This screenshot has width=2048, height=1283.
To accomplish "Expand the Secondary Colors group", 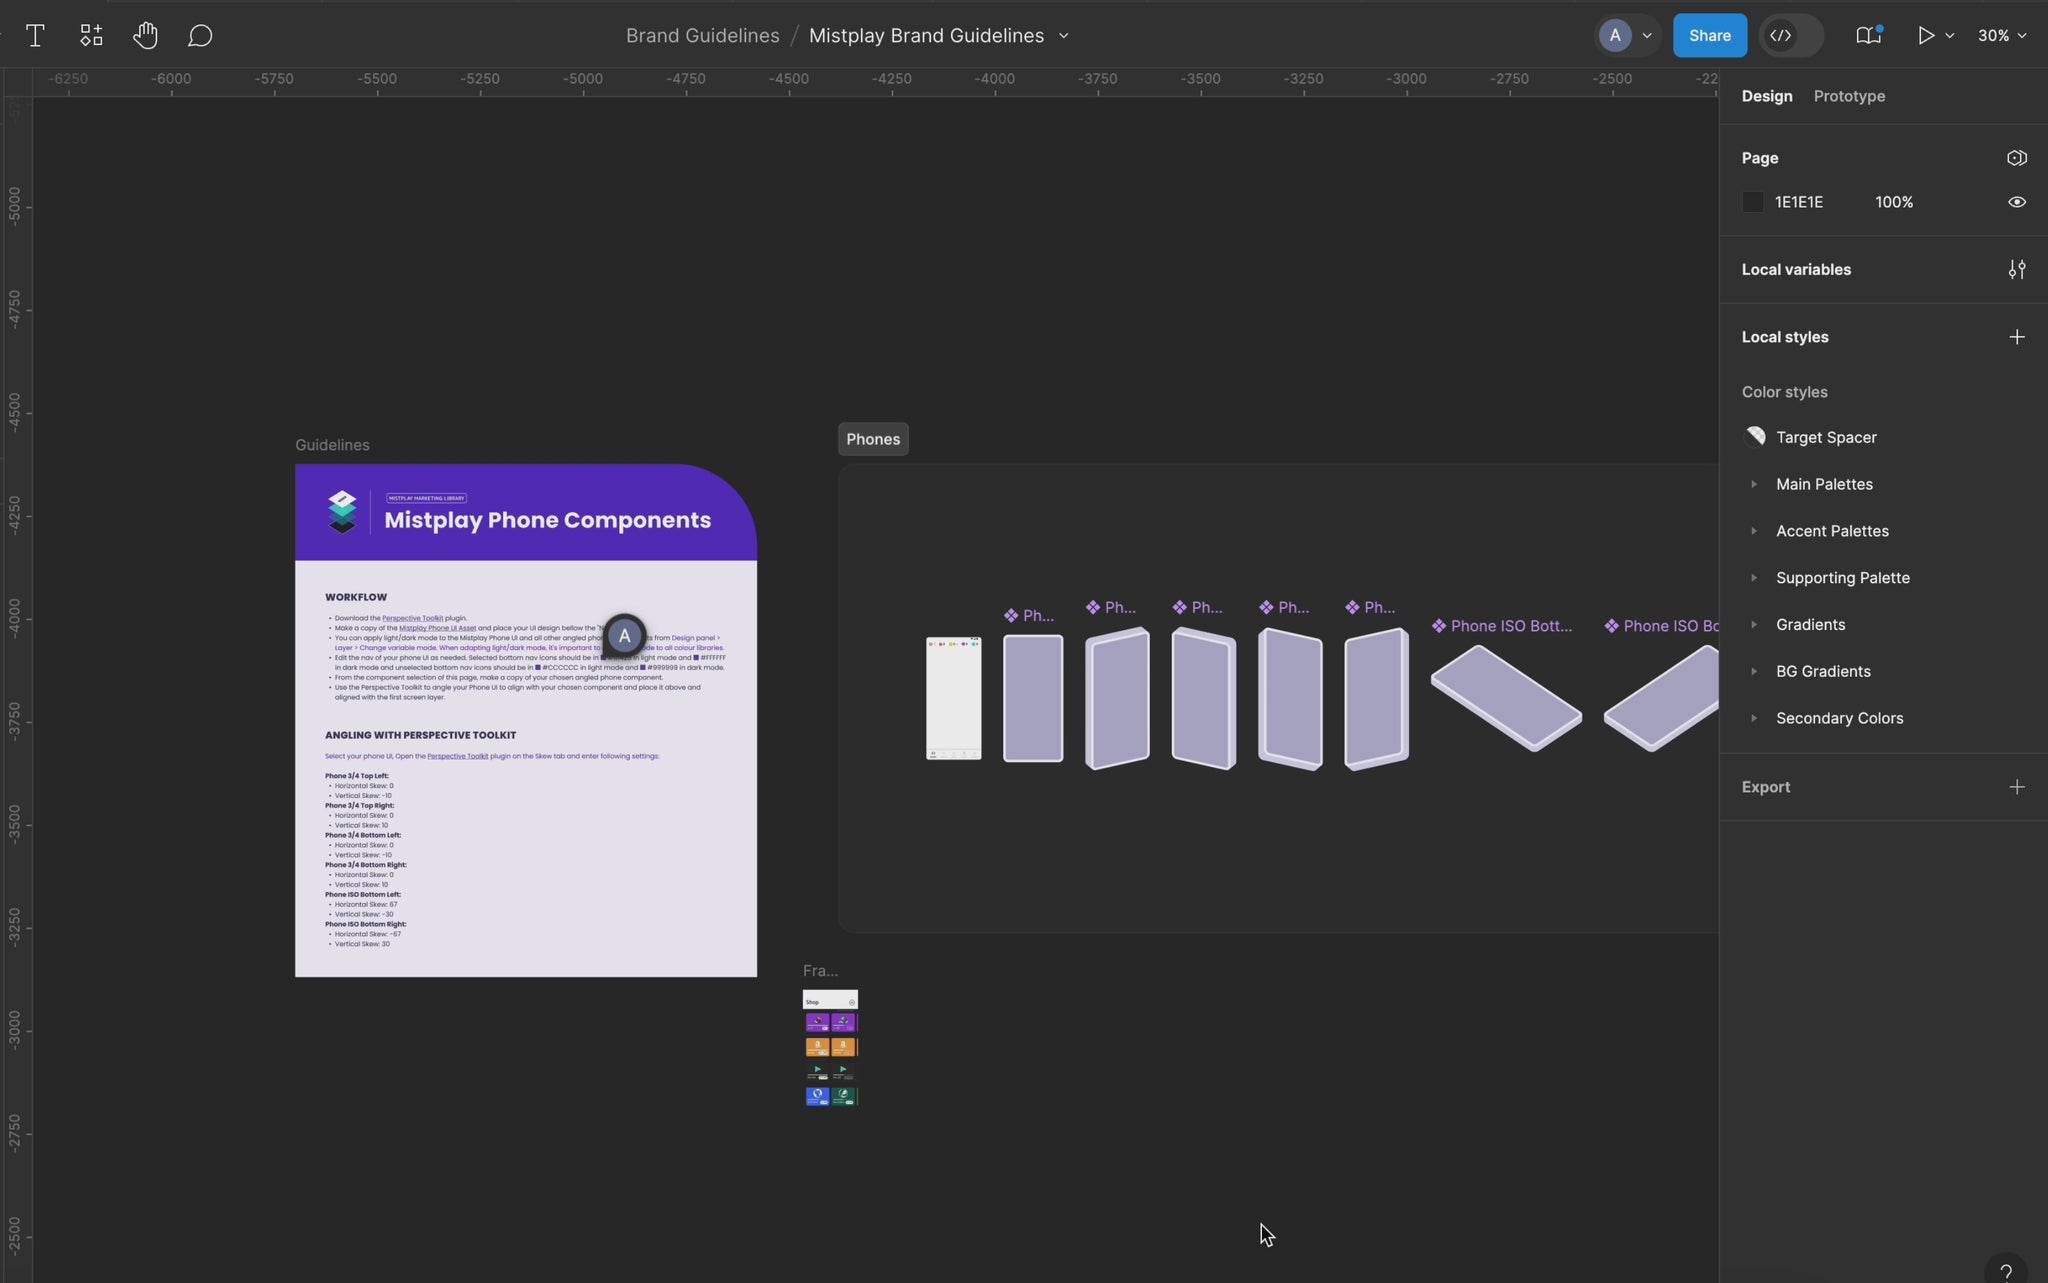I will pos(1753,719).
